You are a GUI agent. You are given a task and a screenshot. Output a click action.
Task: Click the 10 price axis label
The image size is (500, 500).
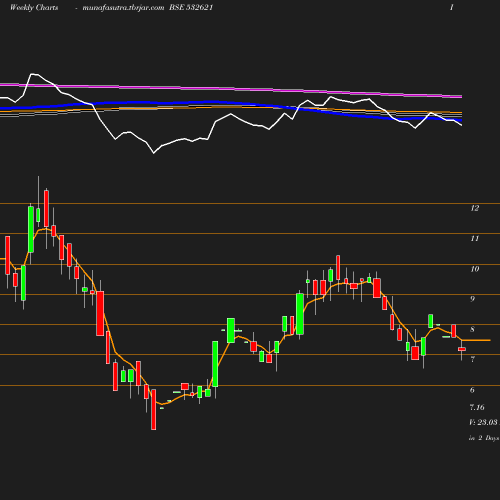[475, 269]
